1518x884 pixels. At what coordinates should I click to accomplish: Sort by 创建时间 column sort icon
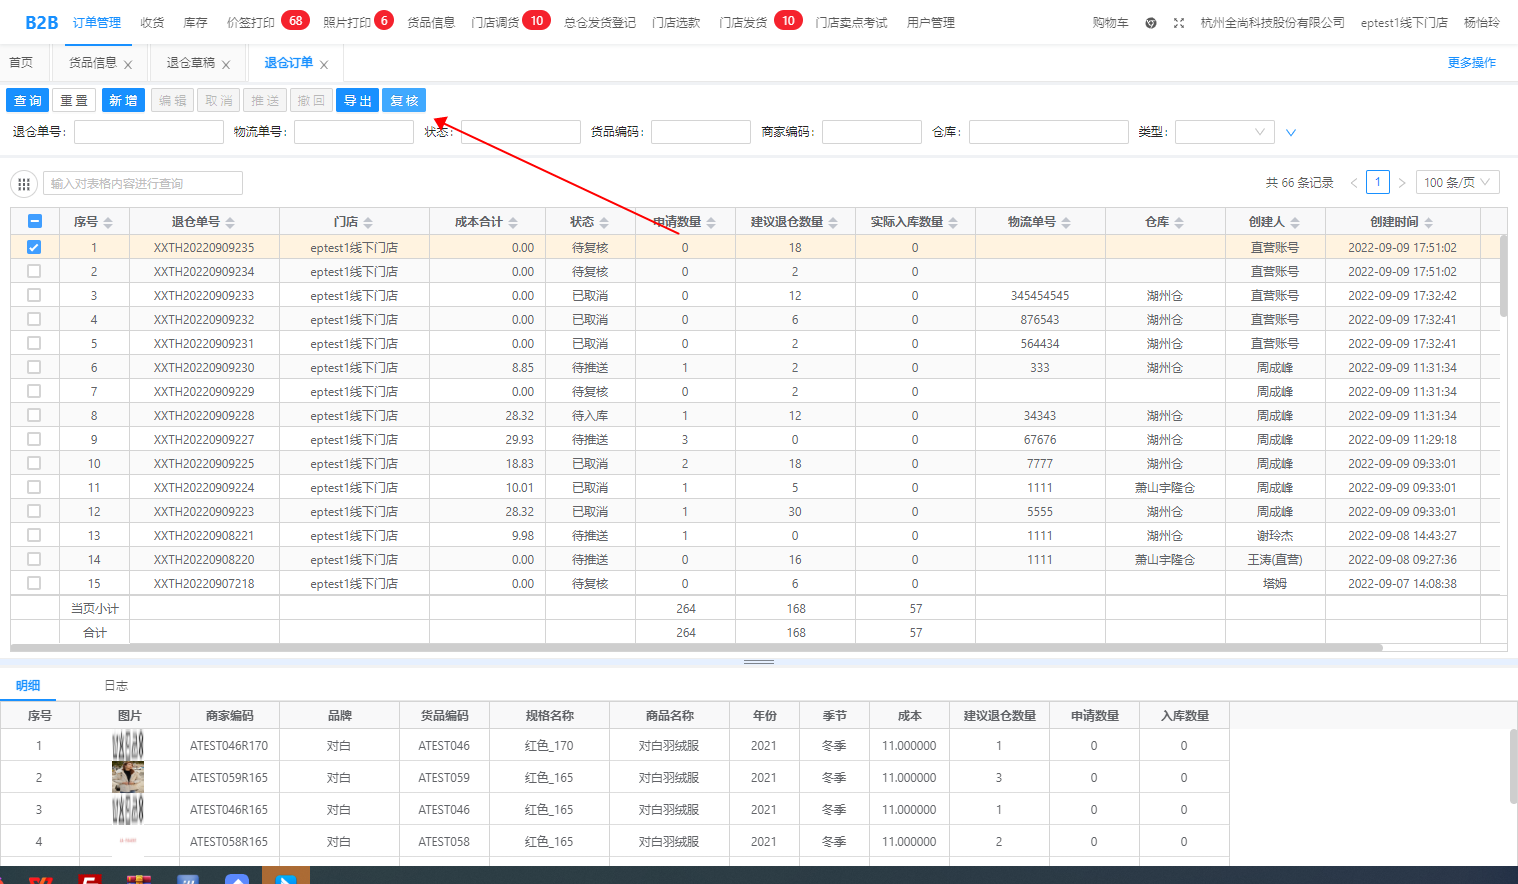[1428, 223]
